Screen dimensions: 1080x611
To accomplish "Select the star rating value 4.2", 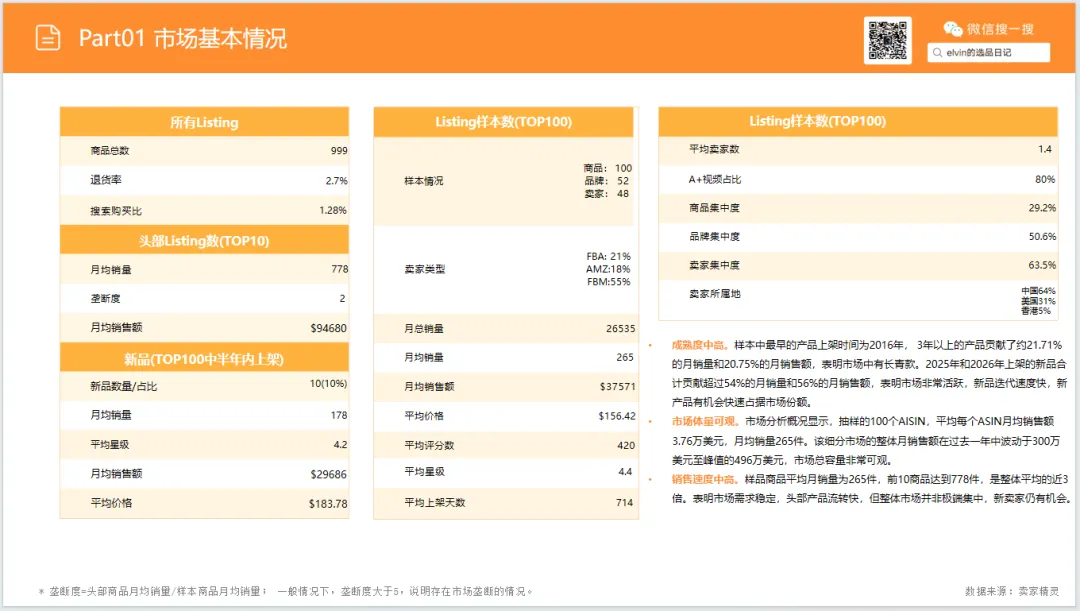I will (x=340, y=444).
